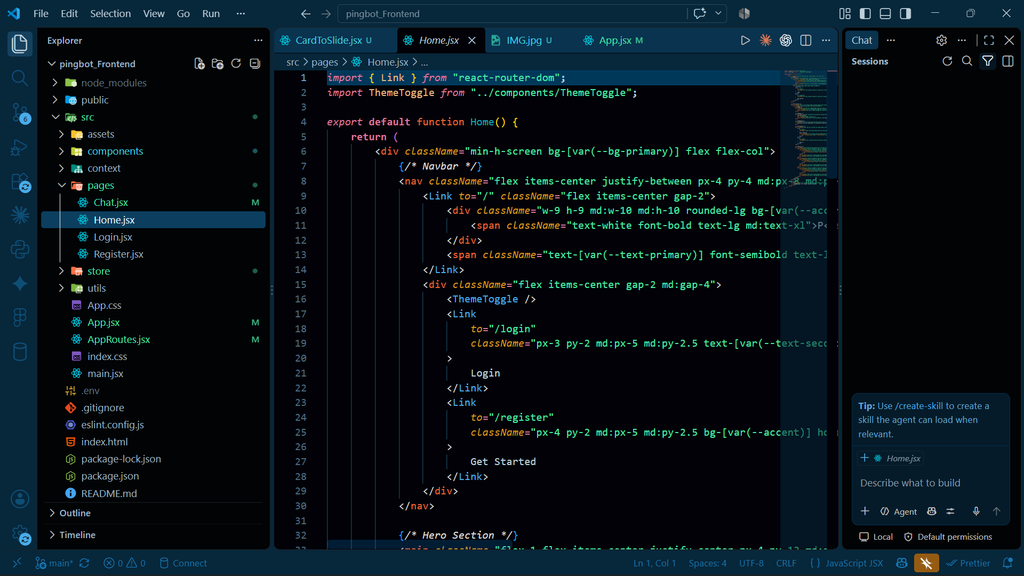Open the Run menu
Viewport: 1024px width, 576px height.
pyautogui.click(x=210, y=13)
